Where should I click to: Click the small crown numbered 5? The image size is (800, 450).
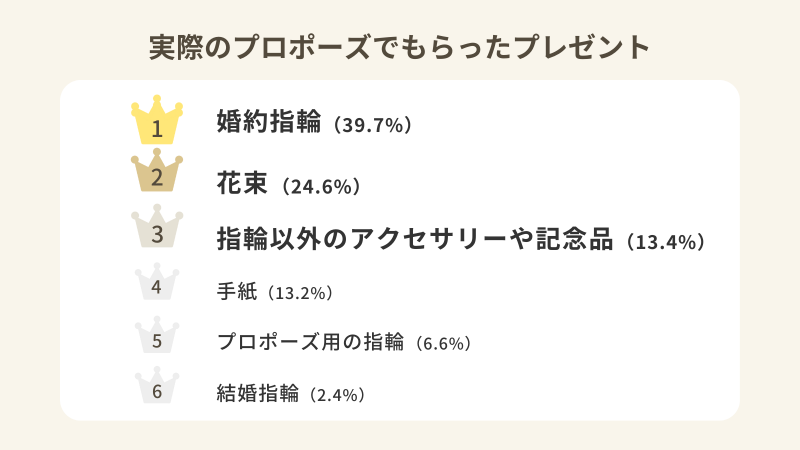pos(157,338)
